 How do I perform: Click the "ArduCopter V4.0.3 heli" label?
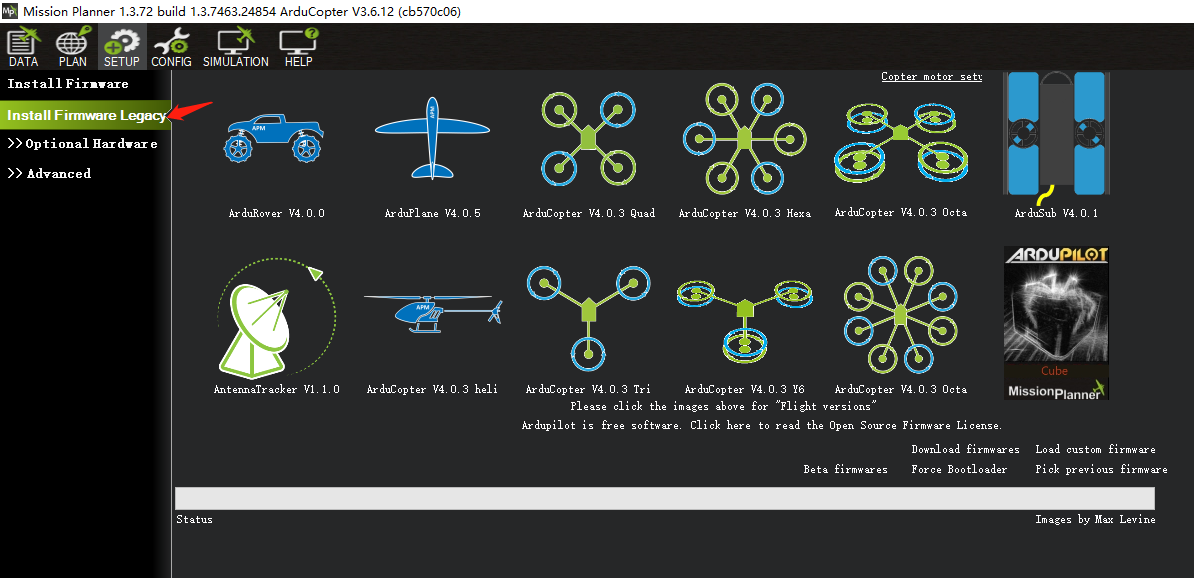(432, 389)
